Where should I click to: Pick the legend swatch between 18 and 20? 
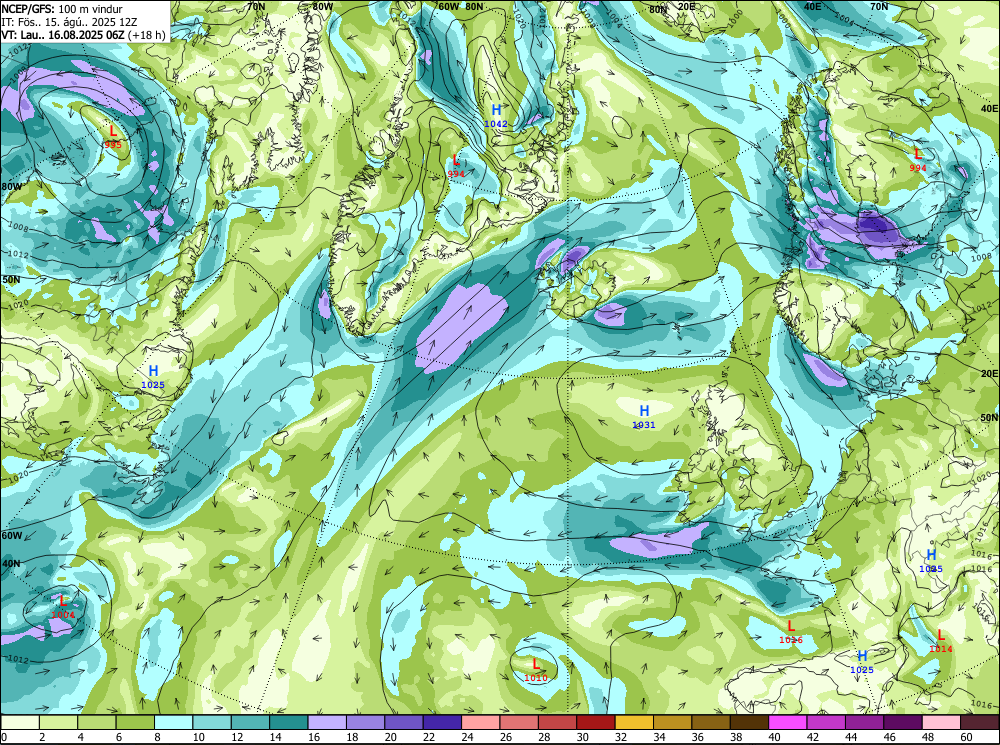pos(365,722)
